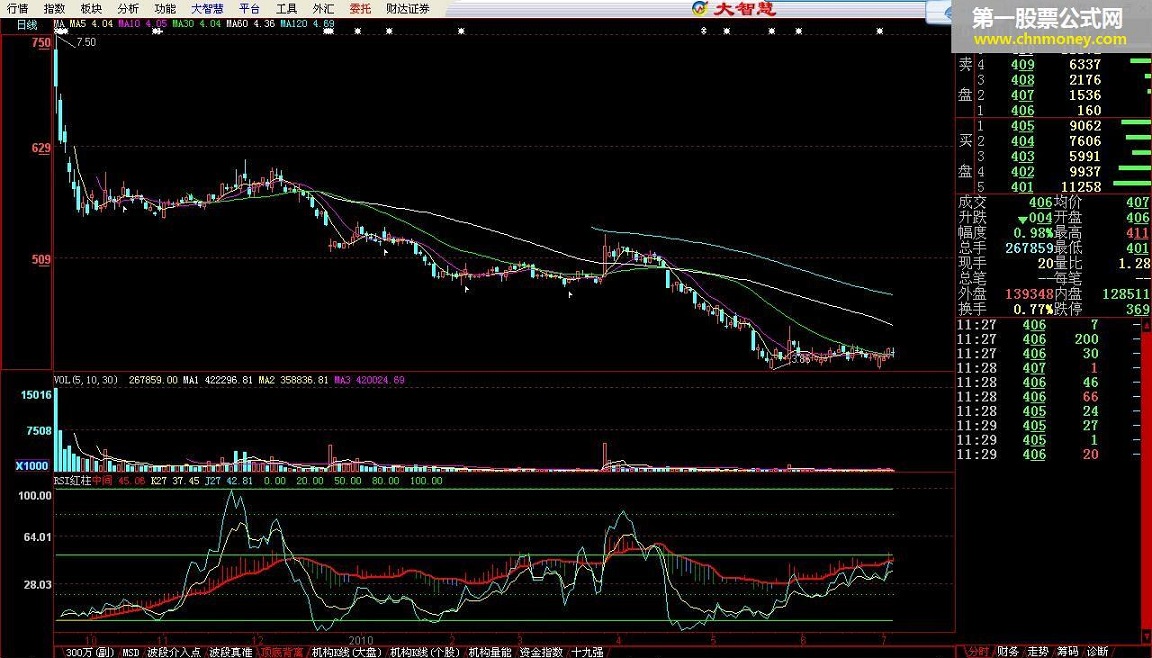Click buy level 3 price 403
Viewport: 1152px width, 658px height.
(x=1022, y=156)
